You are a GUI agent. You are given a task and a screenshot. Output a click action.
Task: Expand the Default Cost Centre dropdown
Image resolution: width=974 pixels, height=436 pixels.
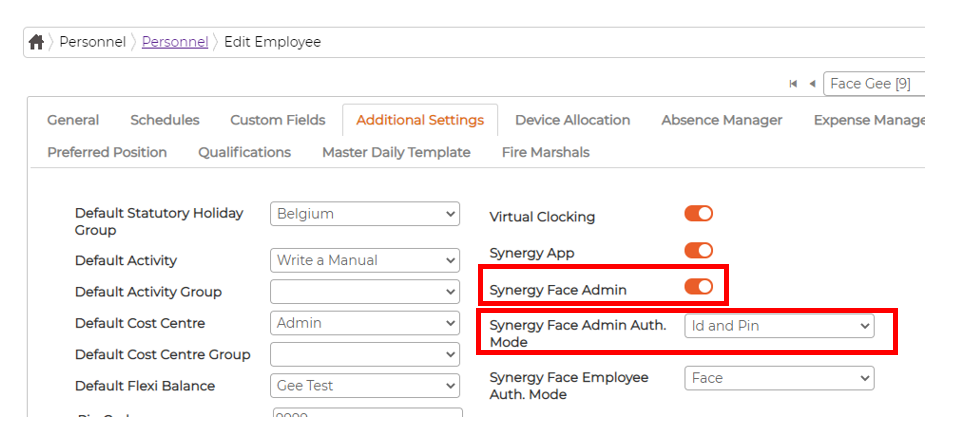click(x=364, y=323)
